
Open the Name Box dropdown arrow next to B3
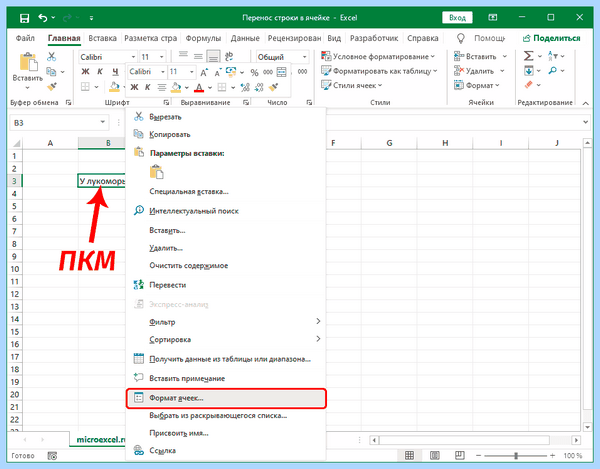103,122
